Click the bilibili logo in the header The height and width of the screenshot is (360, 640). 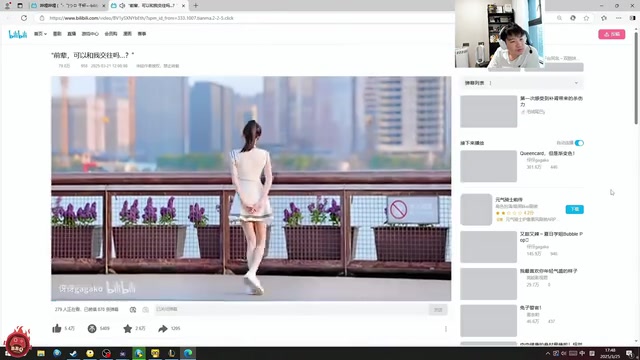tap(18, 34)
